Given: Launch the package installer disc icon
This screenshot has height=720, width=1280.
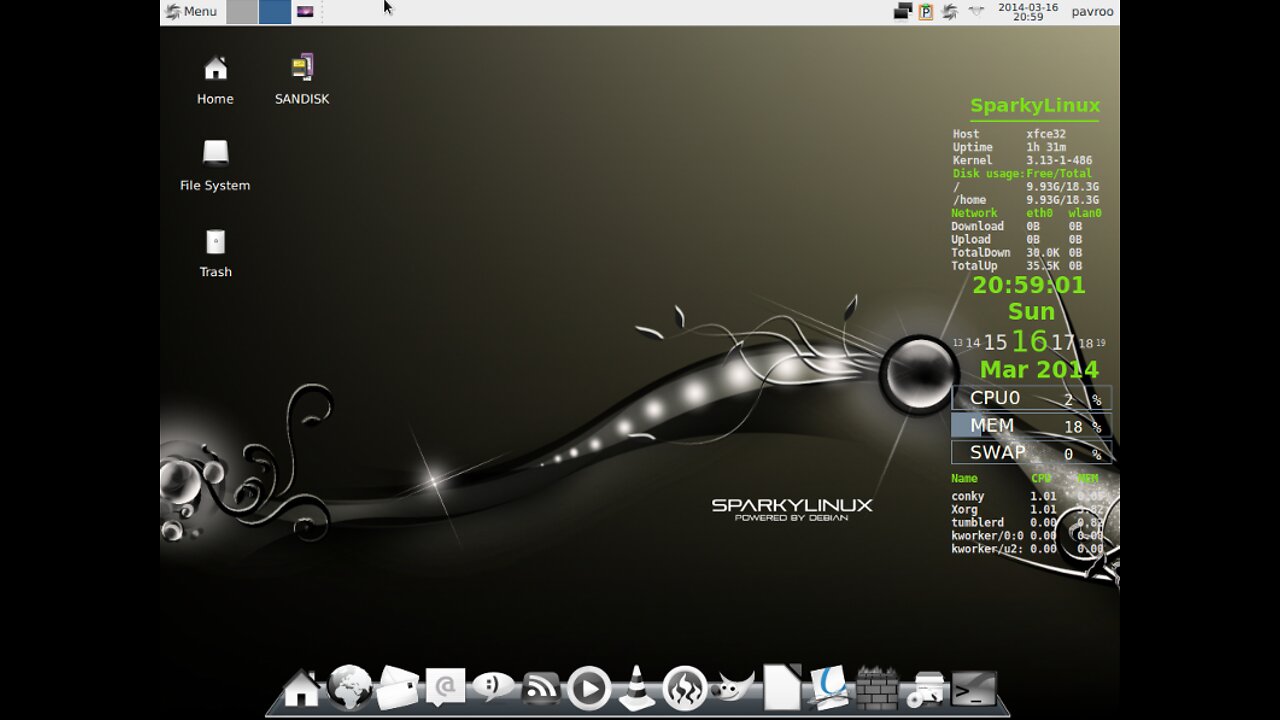Looking at the screenshot, I should (x=926, y=690).
